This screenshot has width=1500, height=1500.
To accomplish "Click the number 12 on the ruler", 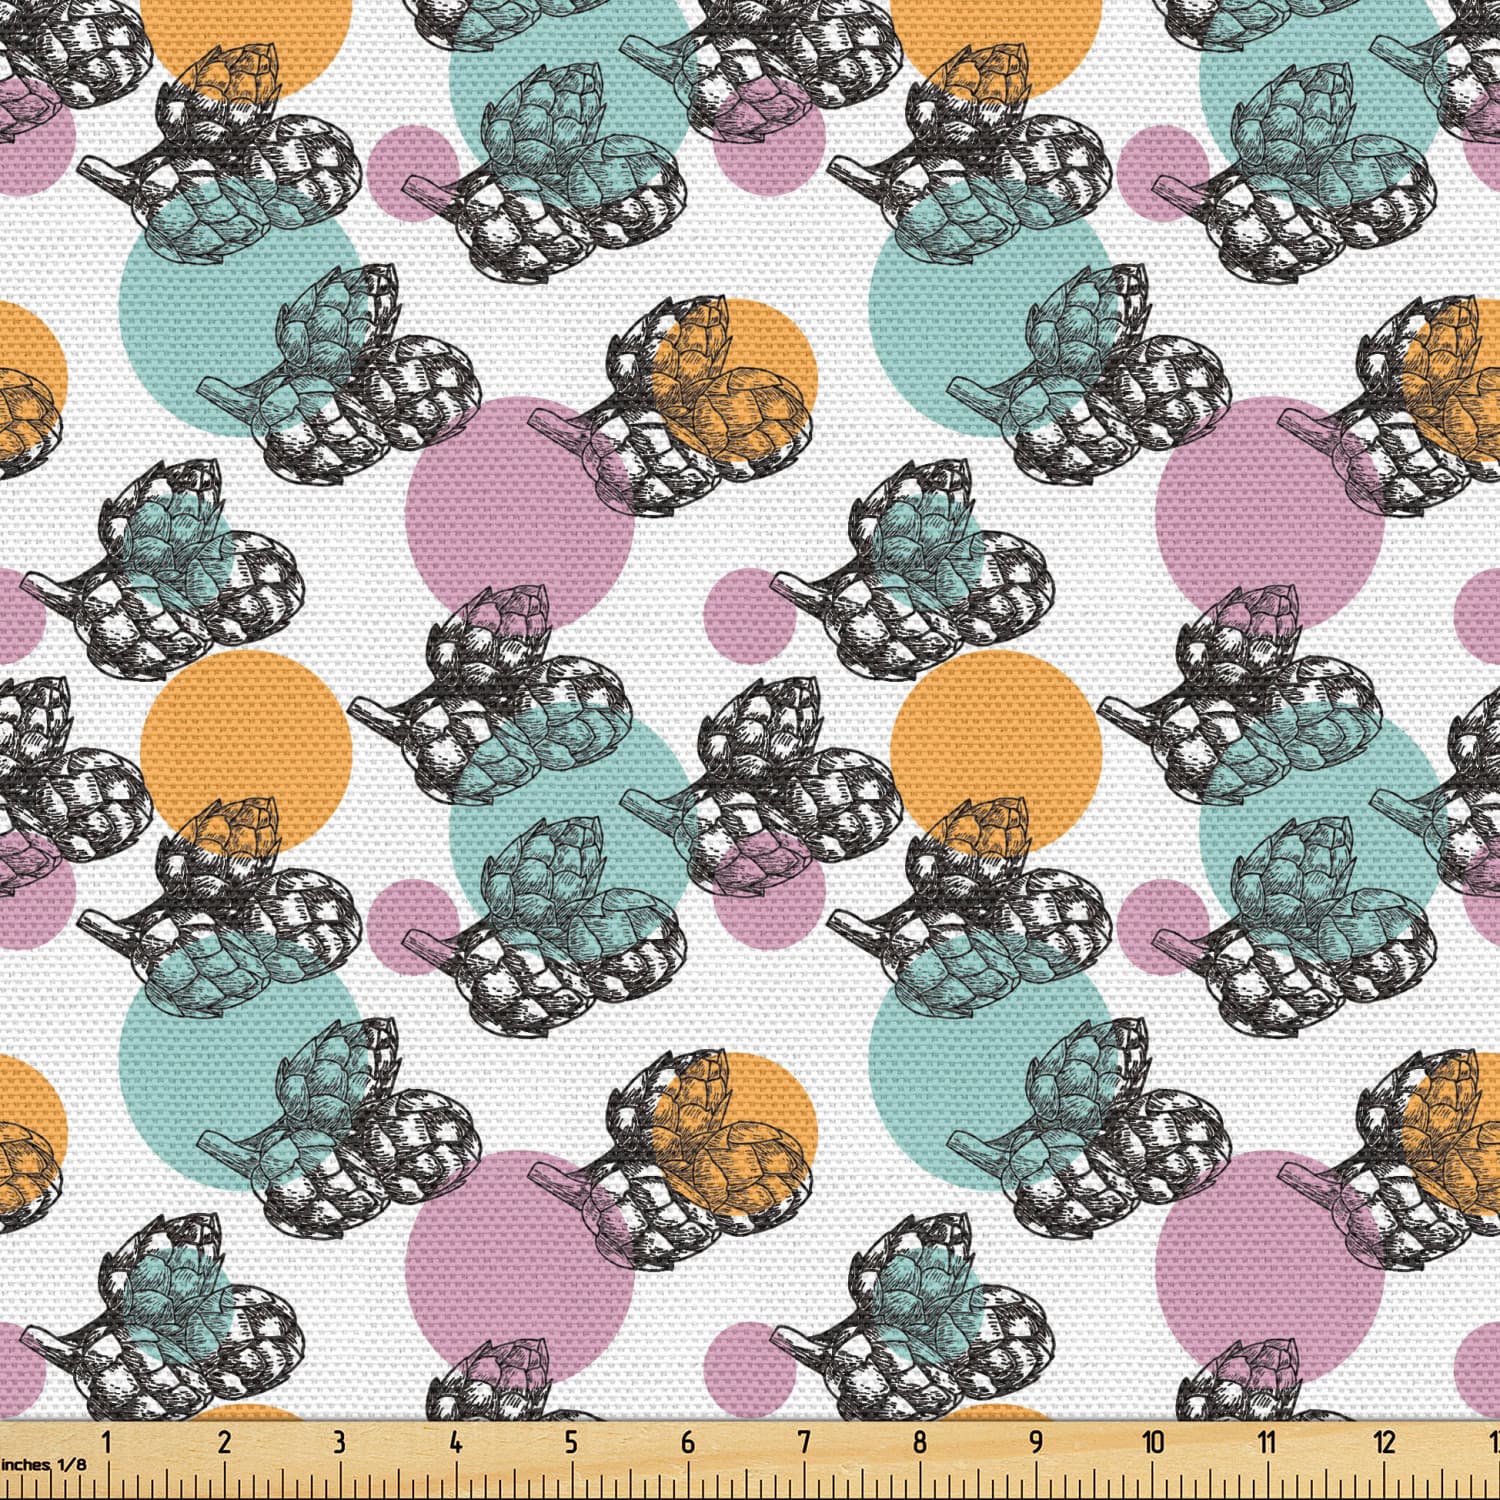I will coord(1385,1442).
